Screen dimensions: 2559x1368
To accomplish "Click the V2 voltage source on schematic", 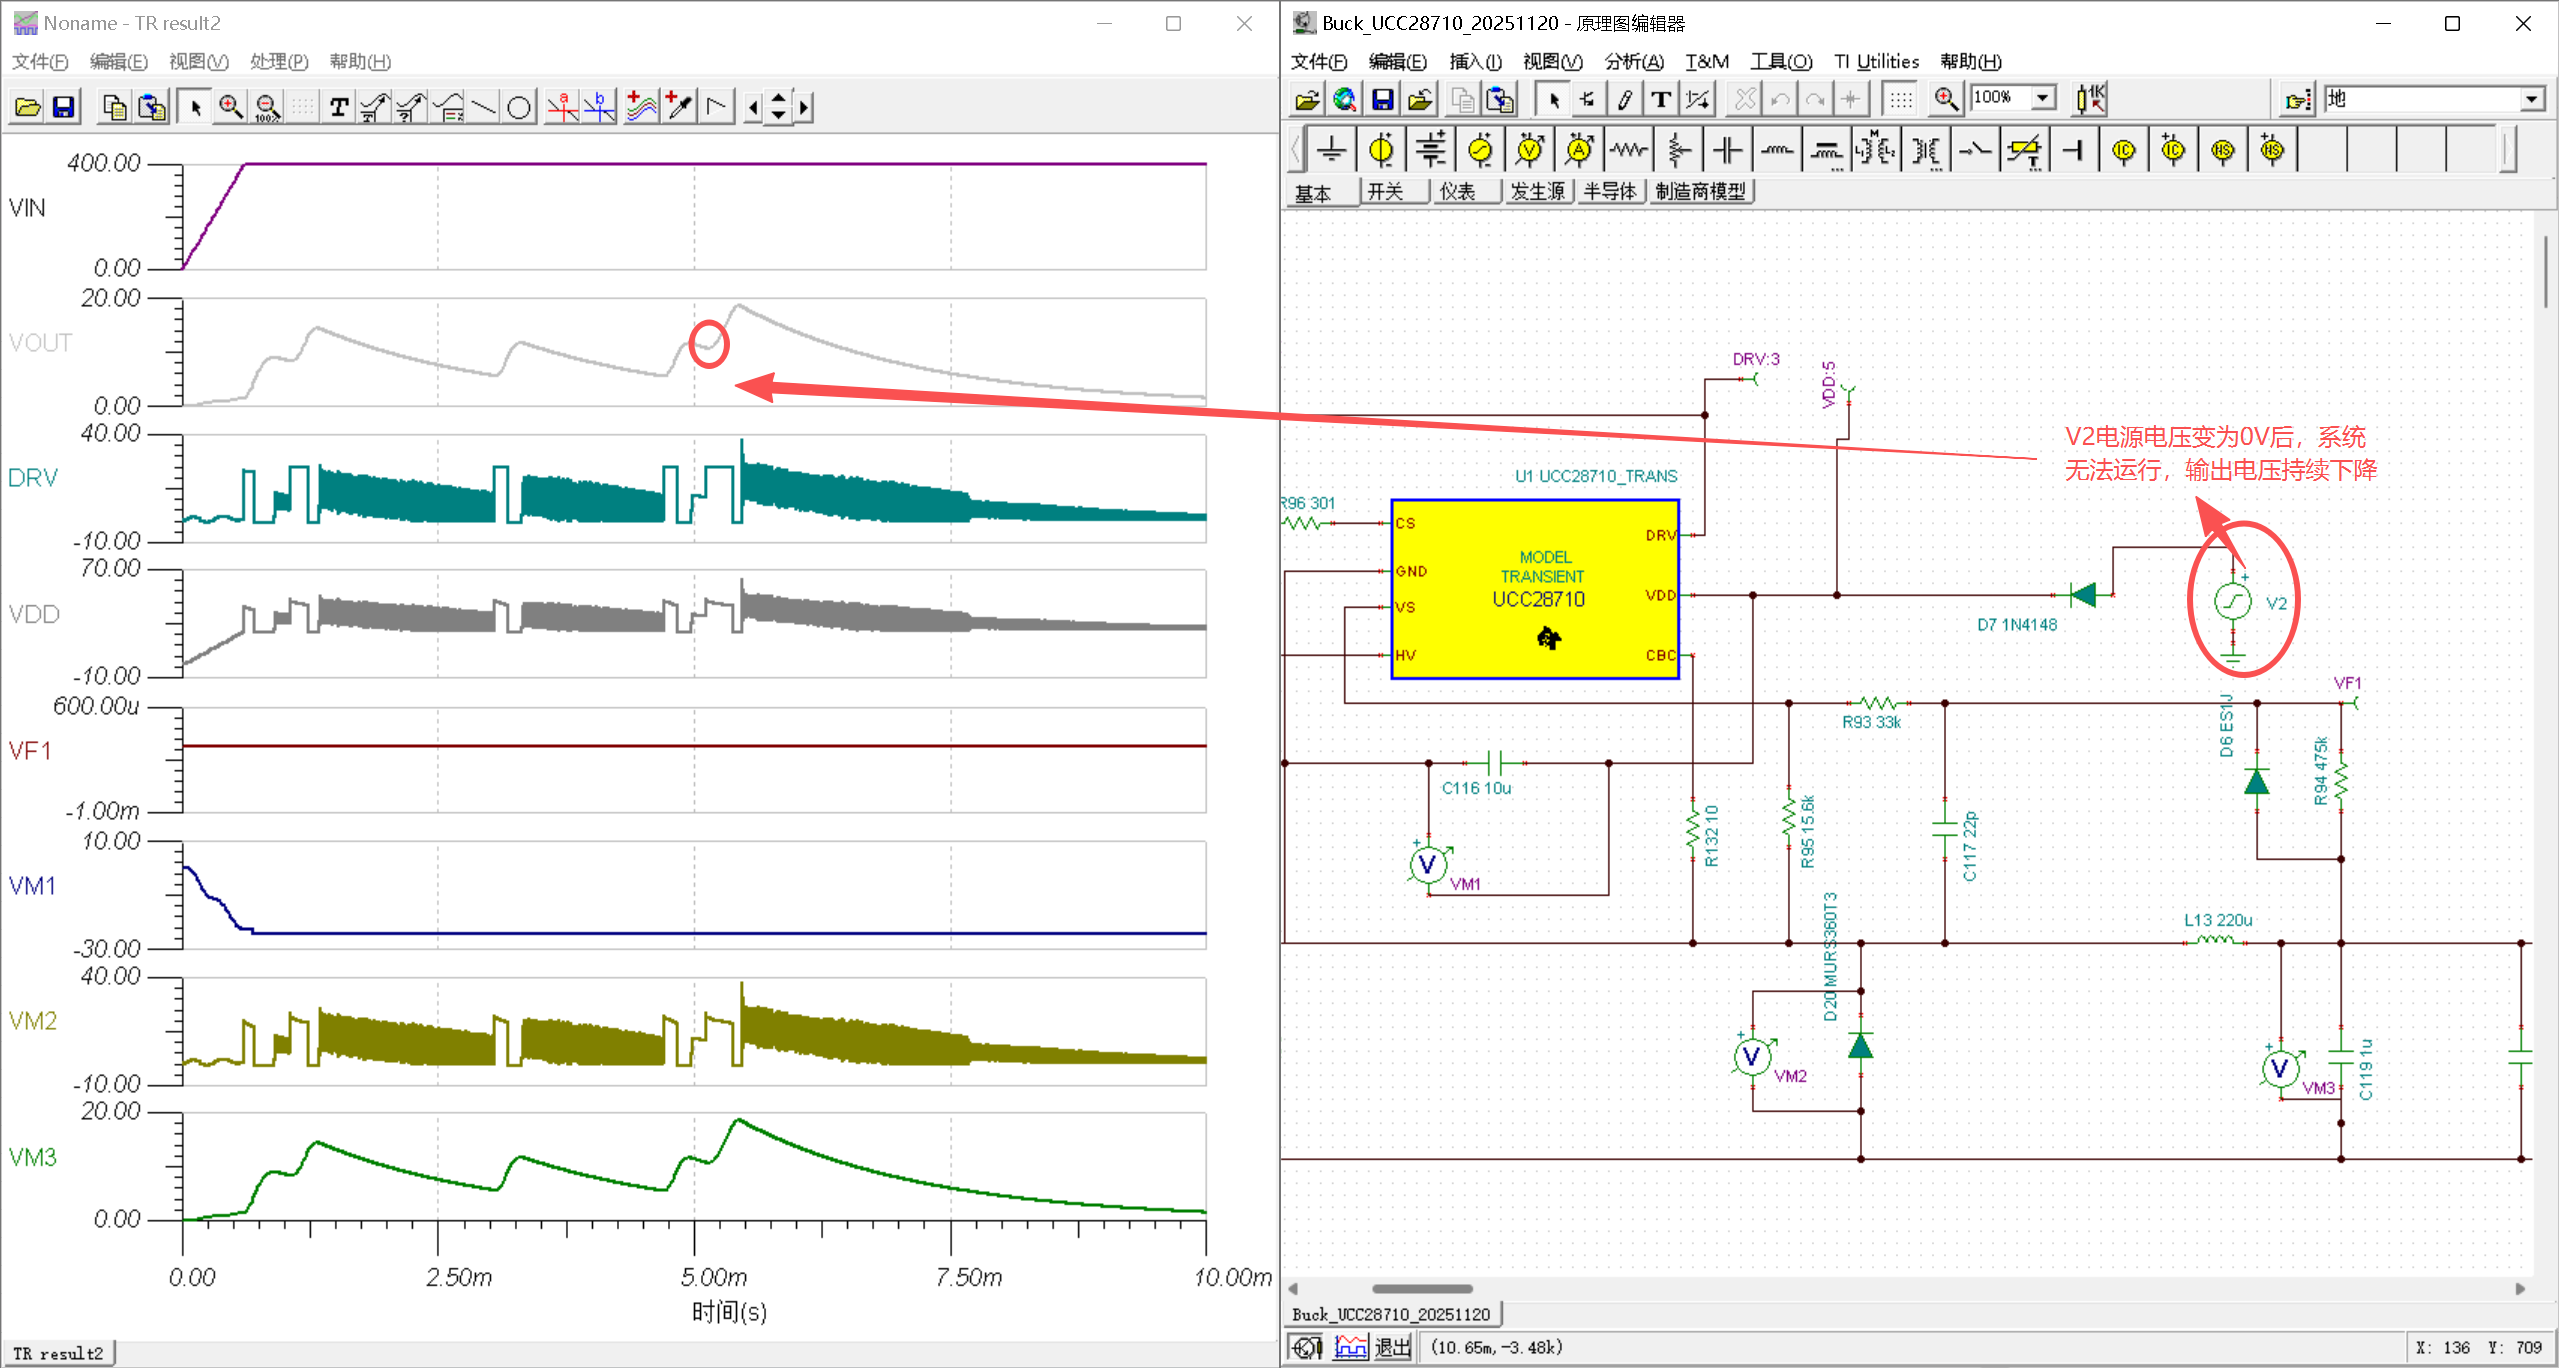I will (x=2233, y=602).
